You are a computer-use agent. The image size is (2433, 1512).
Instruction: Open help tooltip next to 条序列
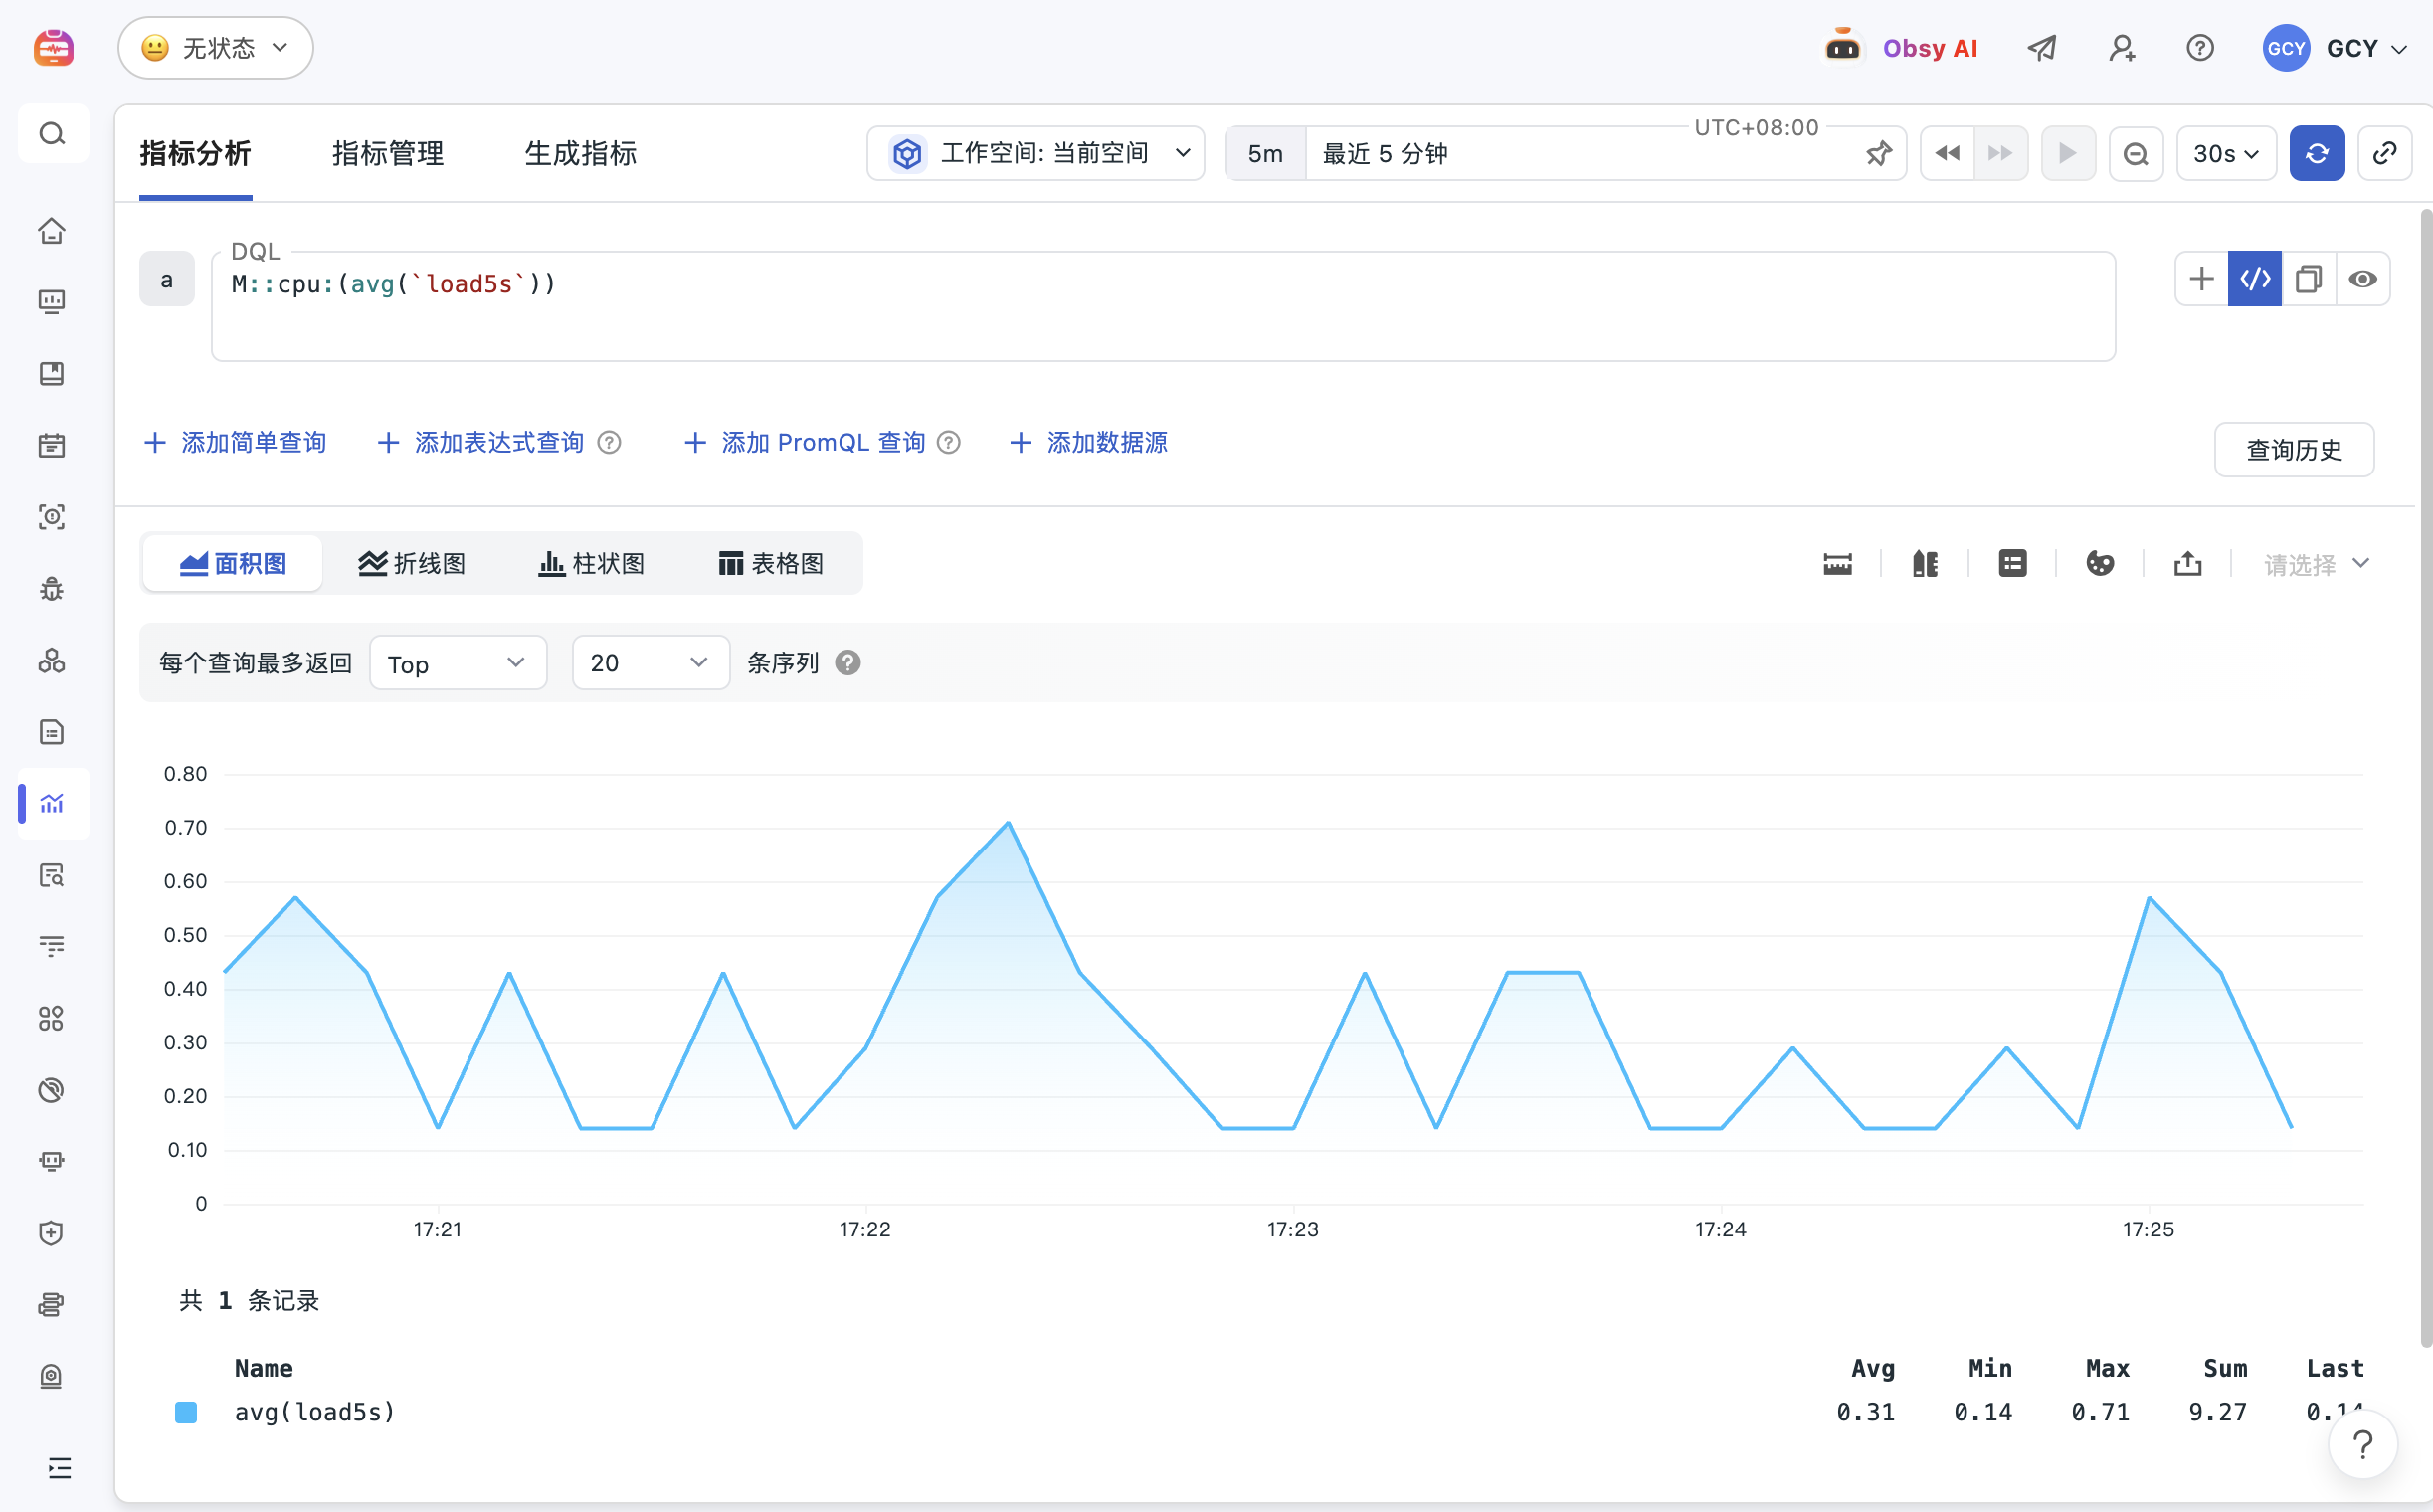tap(847, 663)
